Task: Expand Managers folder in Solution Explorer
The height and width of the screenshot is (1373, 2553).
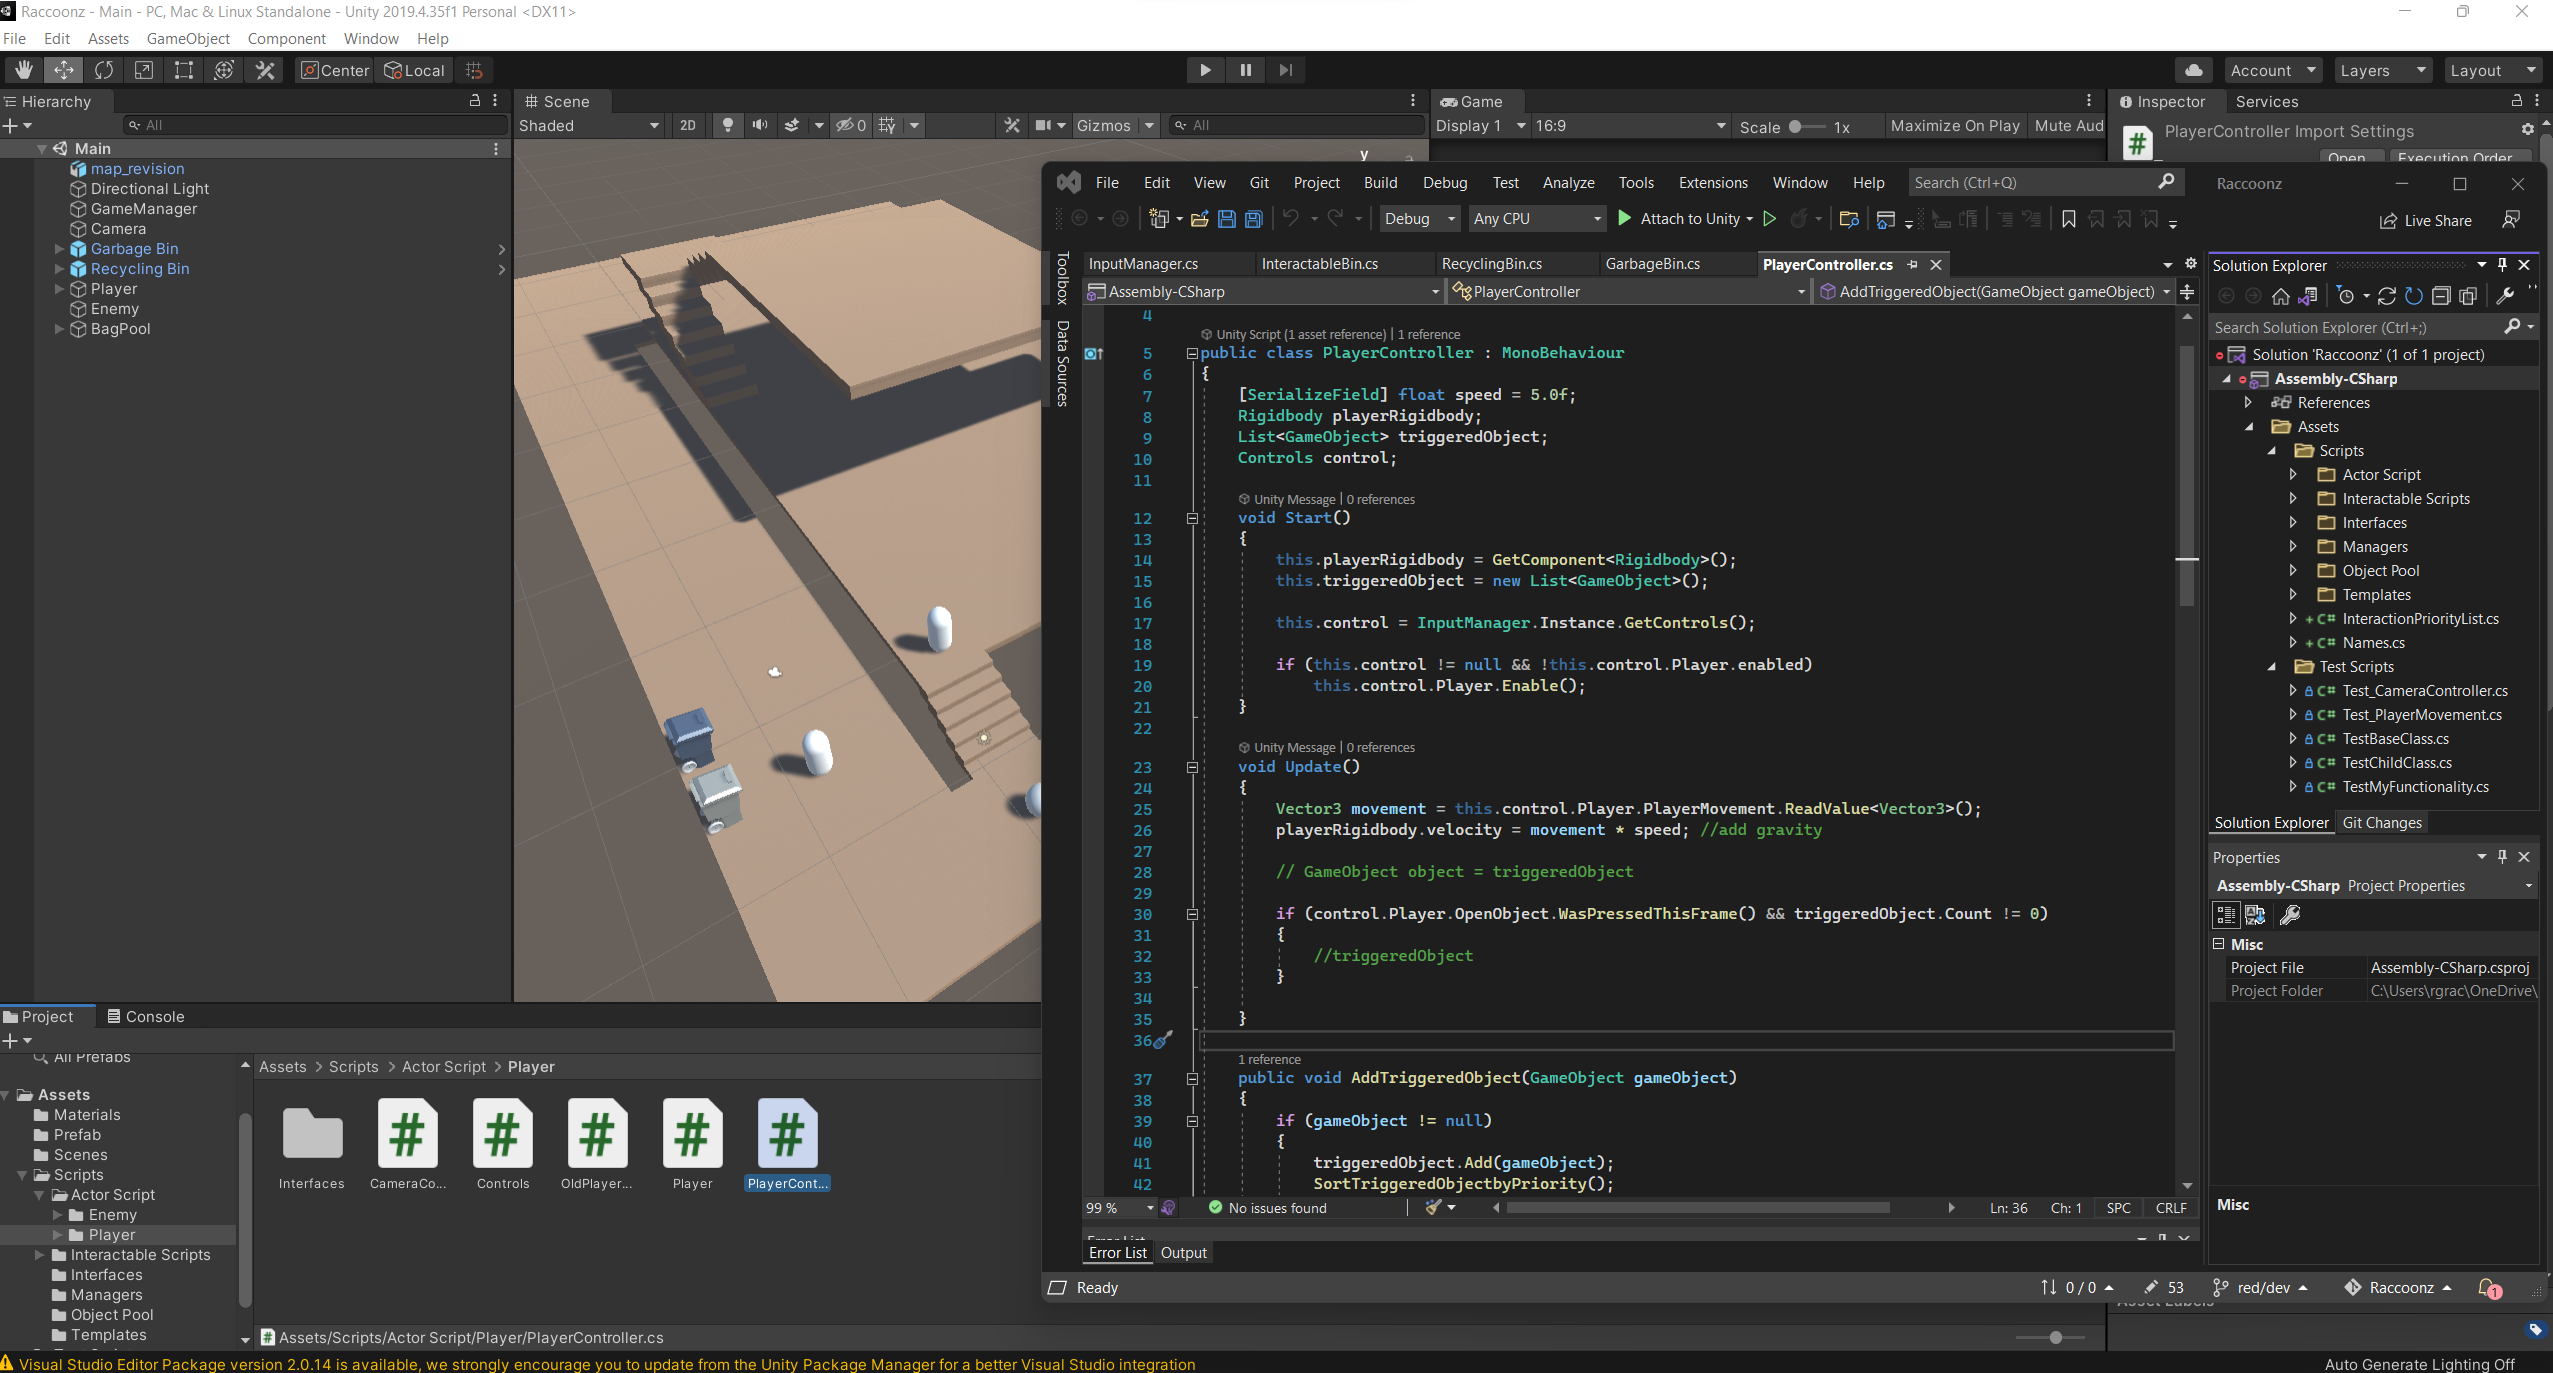Action: coord(2293,547)
